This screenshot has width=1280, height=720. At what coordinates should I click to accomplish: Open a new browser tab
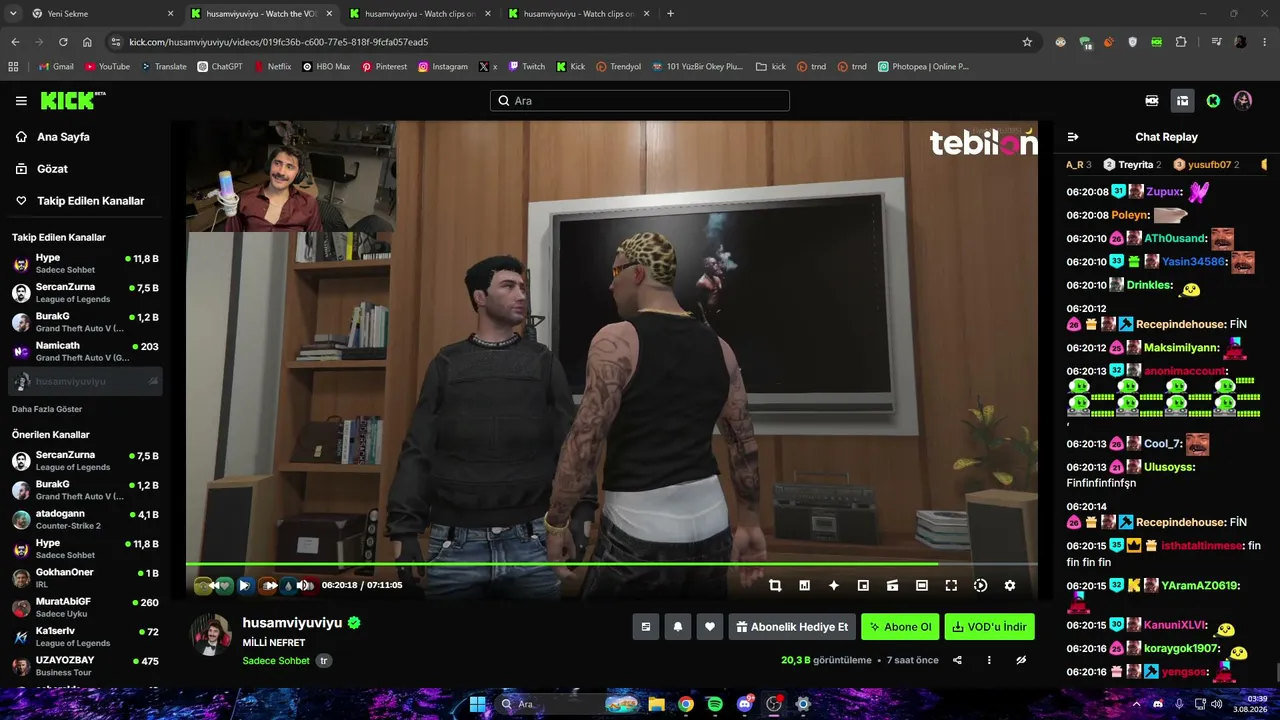click(670, 14)
